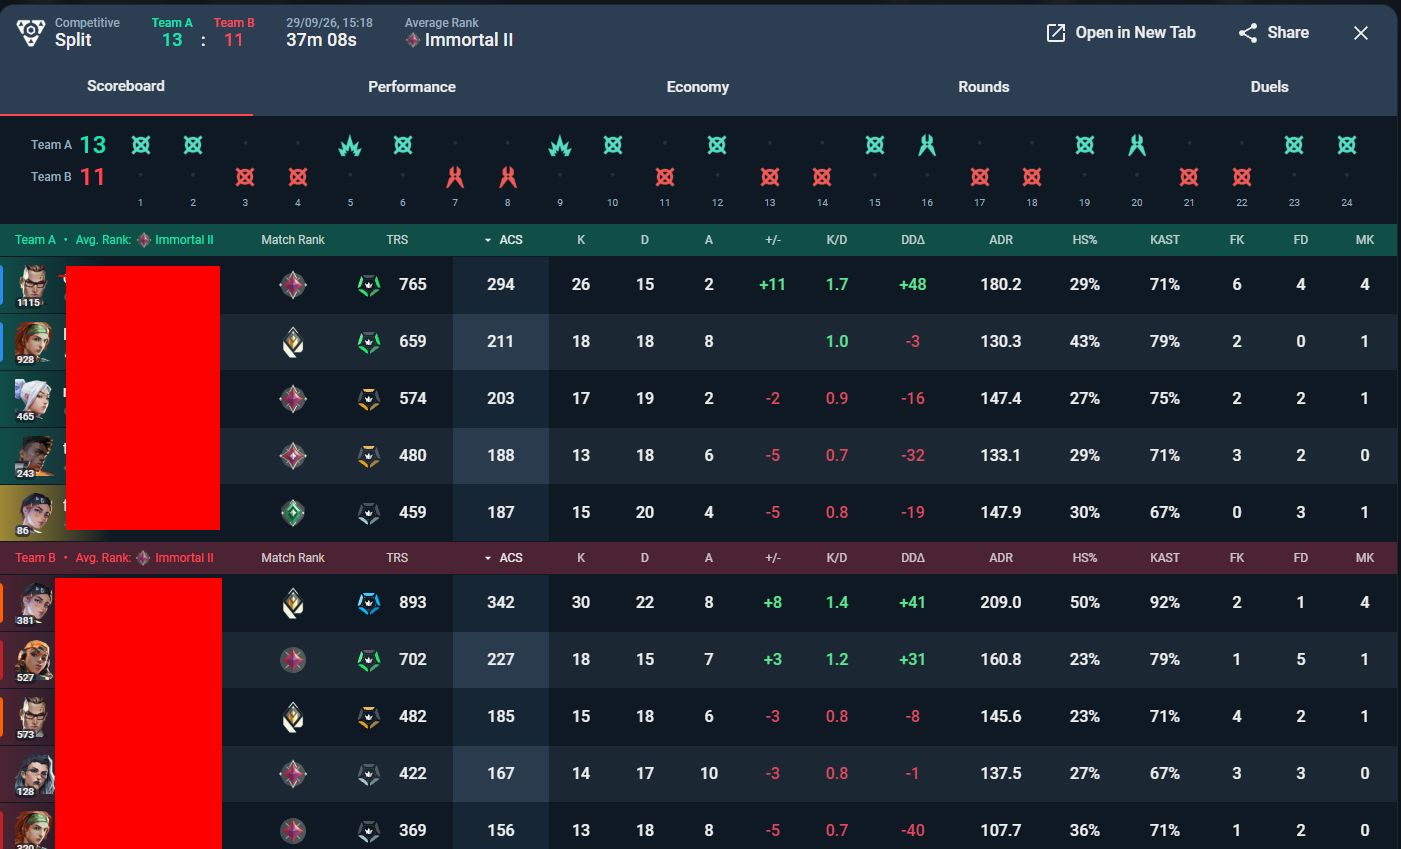
Task: Select Team B's round 7 defuse icon
Action: tap(455, 177)
